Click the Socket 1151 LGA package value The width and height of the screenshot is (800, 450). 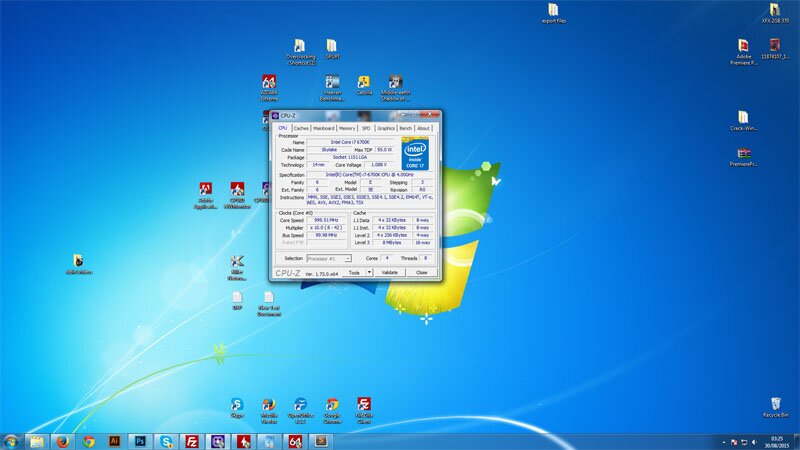pyautogui.click(x=351, y=157)
